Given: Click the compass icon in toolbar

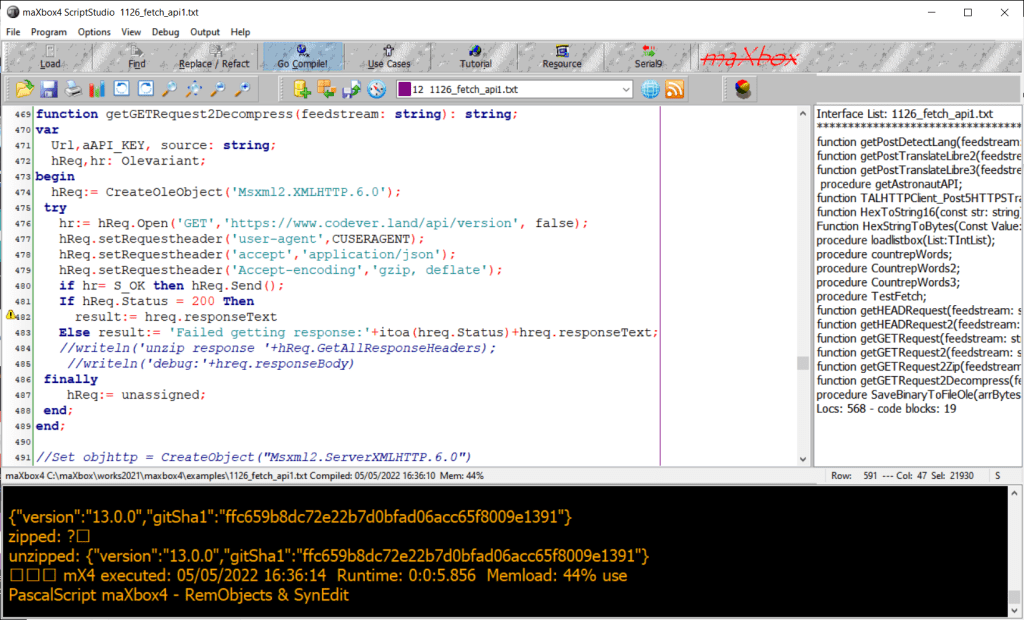Looking at the screenshot, I should tap(376, 90).
